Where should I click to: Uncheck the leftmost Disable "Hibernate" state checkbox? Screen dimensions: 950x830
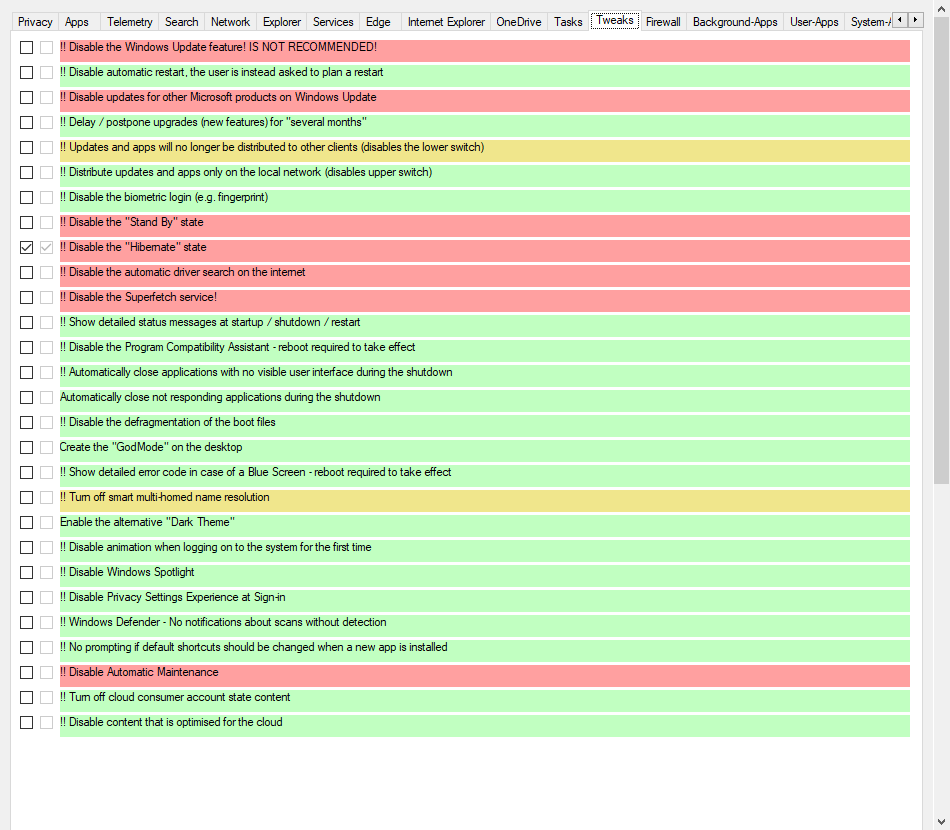pos(27,247)
